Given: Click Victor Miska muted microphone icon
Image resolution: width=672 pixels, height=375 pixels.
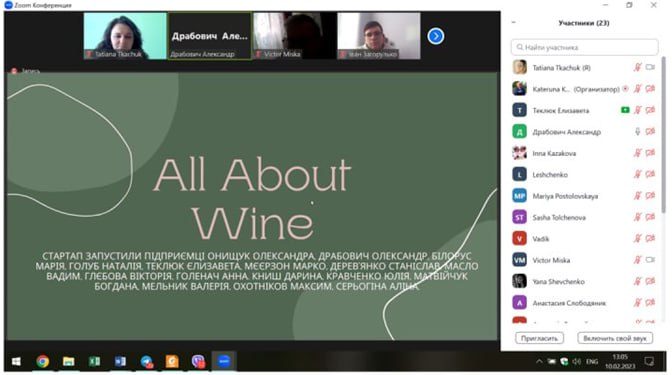Looking at the screenshot, I should pyautogui.click(x=638, y=260).
